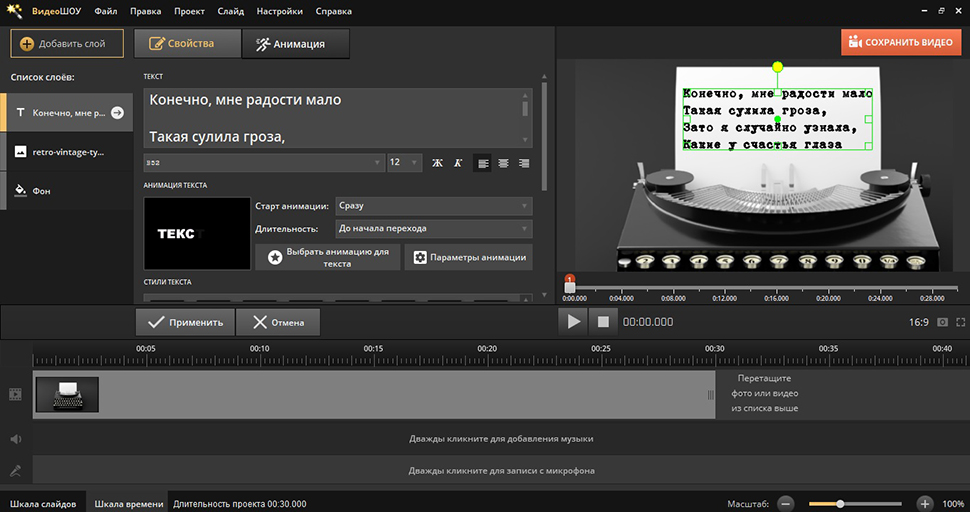The width and height of the screenshot is (970, 512).
Task: Click the music track speaker icon
Action: (15, 439)
